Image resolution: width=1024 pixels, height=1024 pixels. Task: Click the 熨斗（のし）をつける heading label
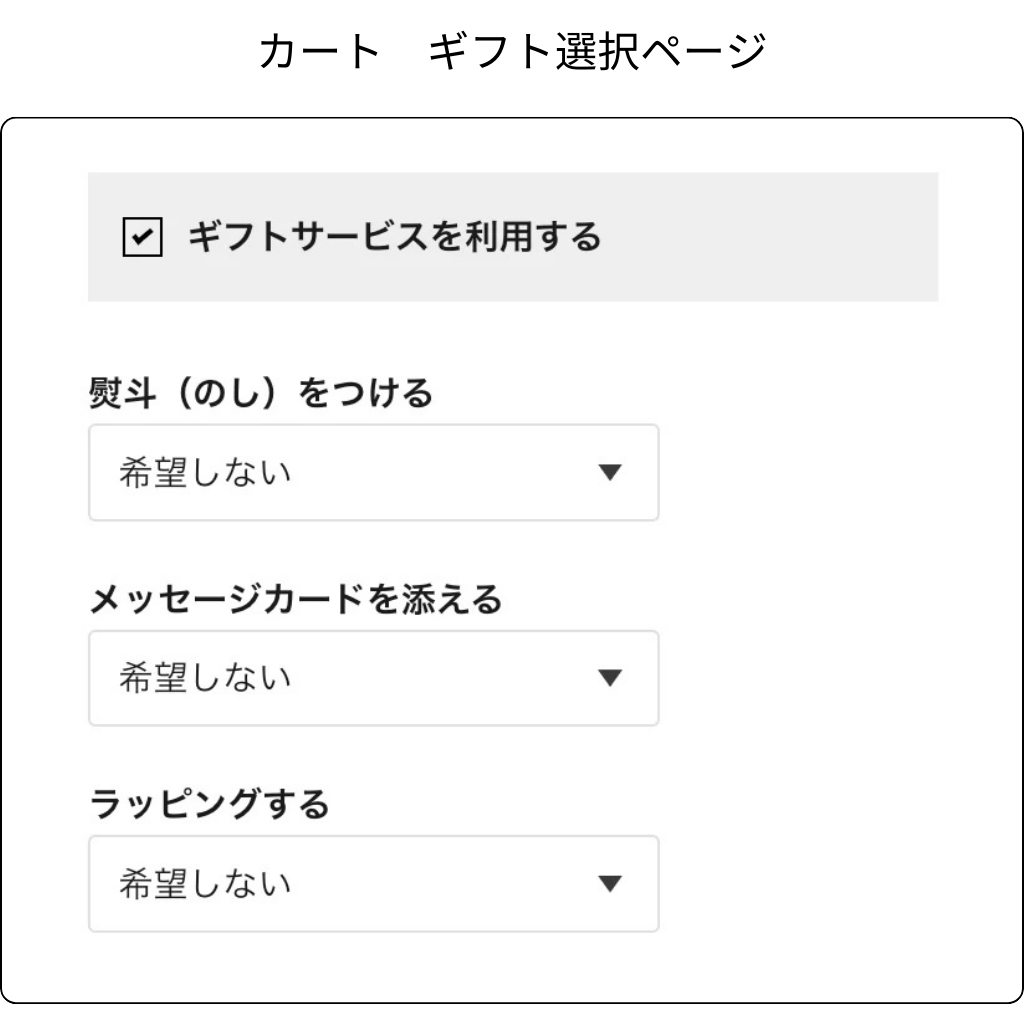260,394
